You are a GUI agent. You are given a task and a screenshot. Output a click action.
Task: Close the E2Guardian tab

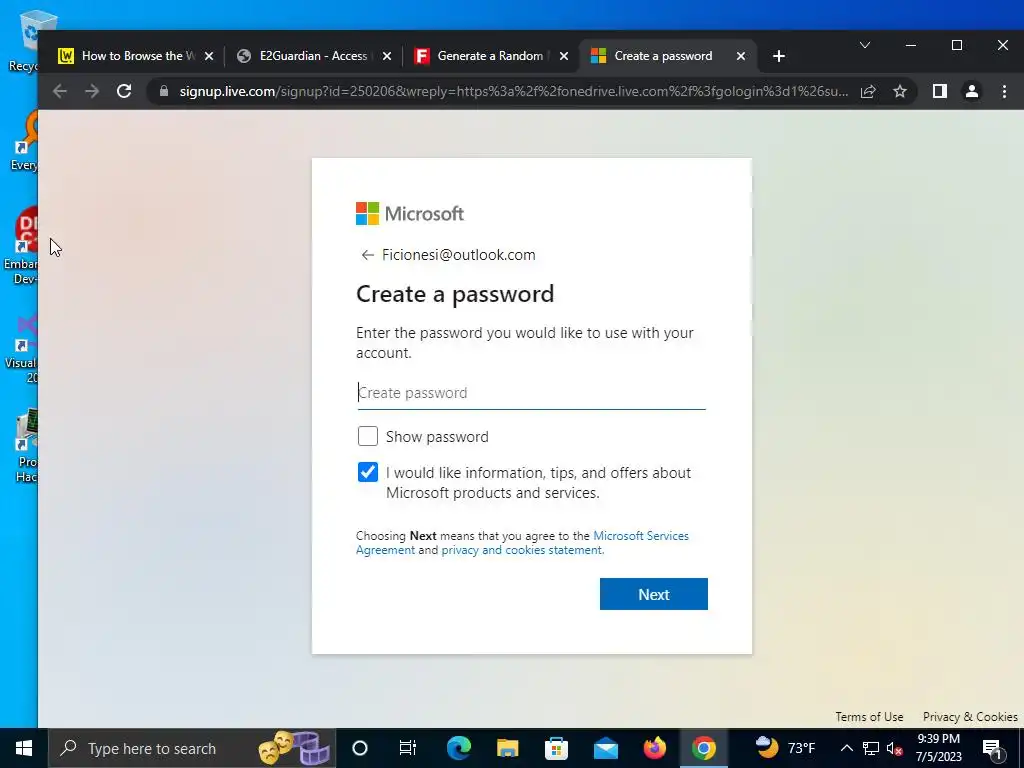(x=387, y=56)
